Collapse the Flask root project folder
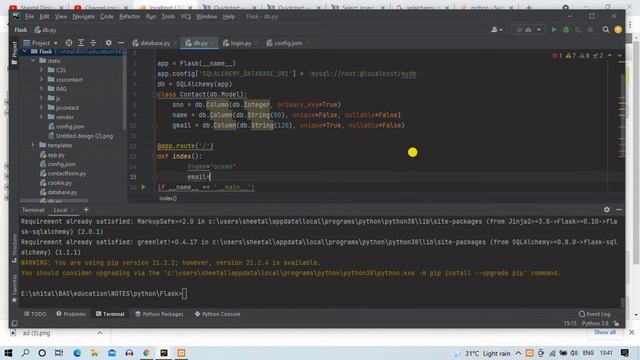The width and height of the screenshot is (640, 360). (24, 51)
